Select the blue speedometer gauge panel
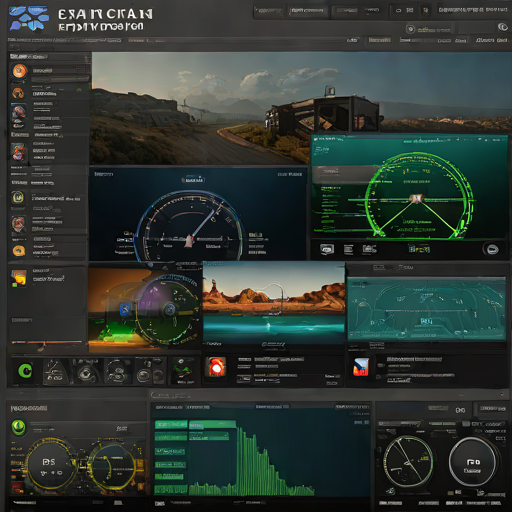The image size is (512, 512). tap(198, 214)
